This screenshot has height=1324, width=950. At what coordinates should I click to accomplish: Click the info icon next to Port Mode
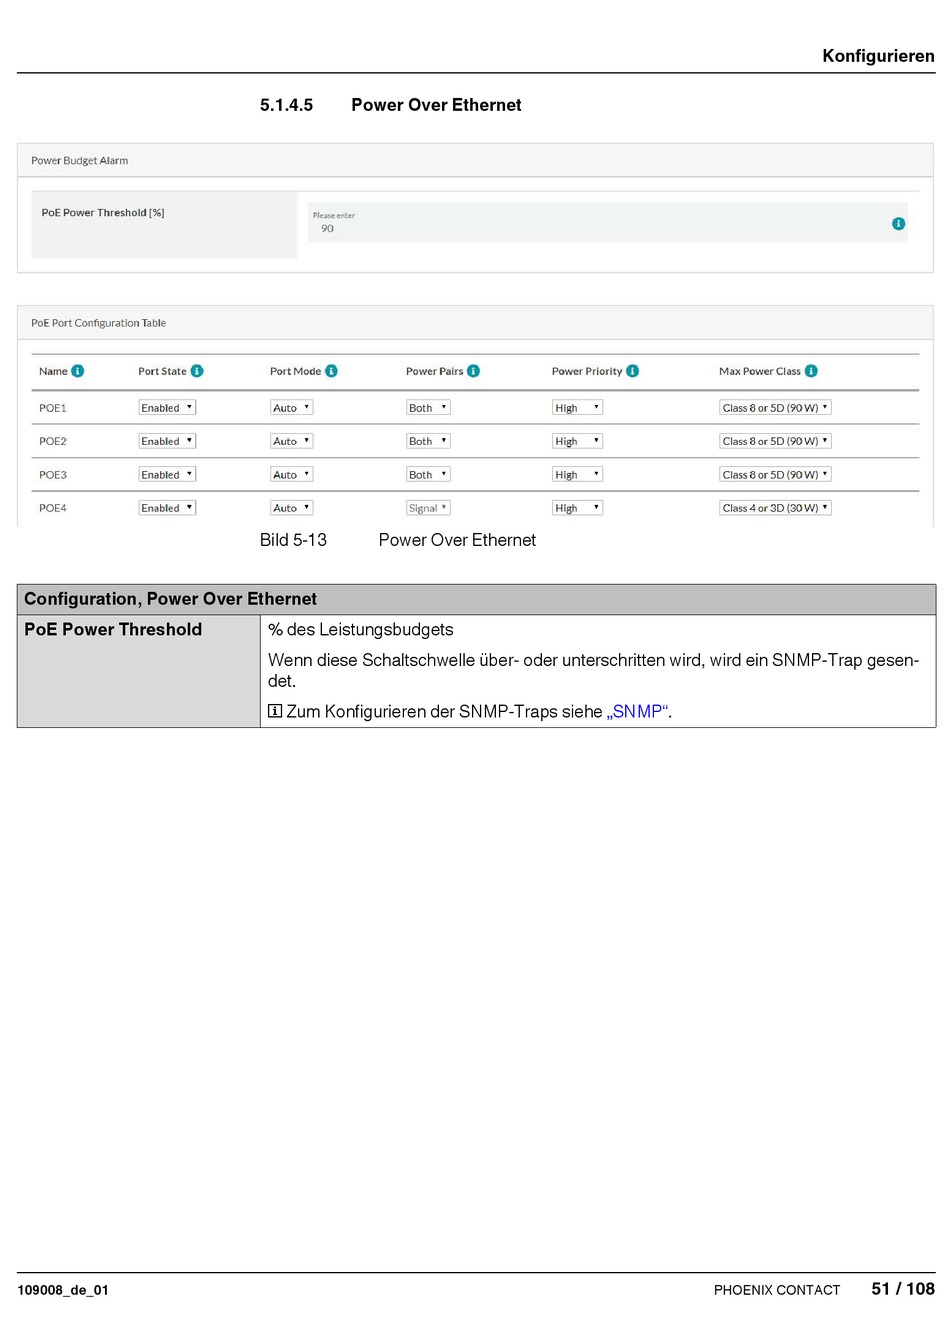point(331,371)
